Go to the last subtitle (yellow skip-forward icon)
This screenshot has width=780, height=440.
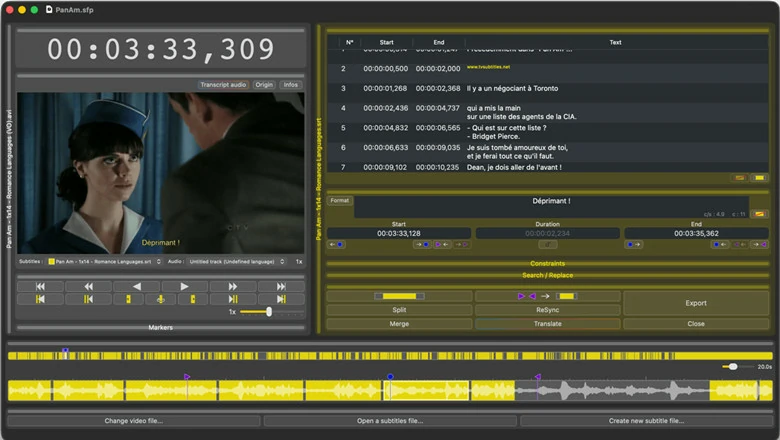coord(281,299)
